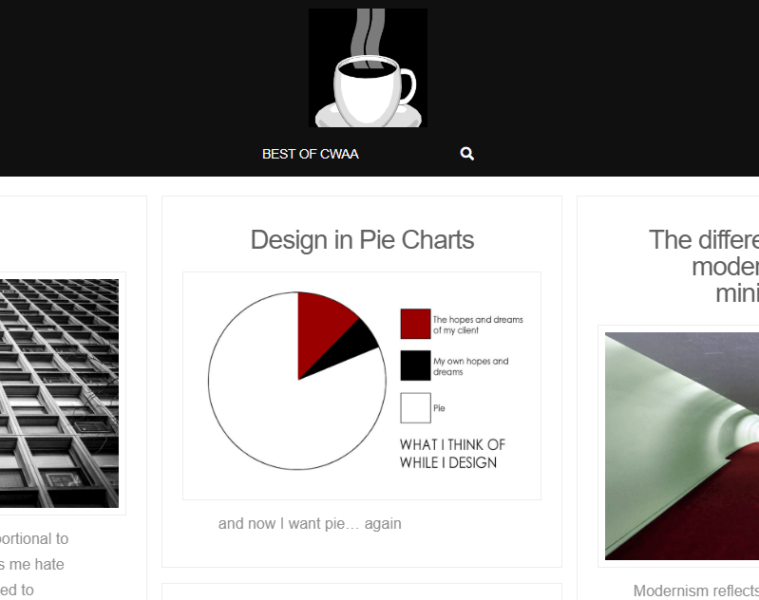
Task: Open the BEST OF CWAA menu
Action: point(310,154)
